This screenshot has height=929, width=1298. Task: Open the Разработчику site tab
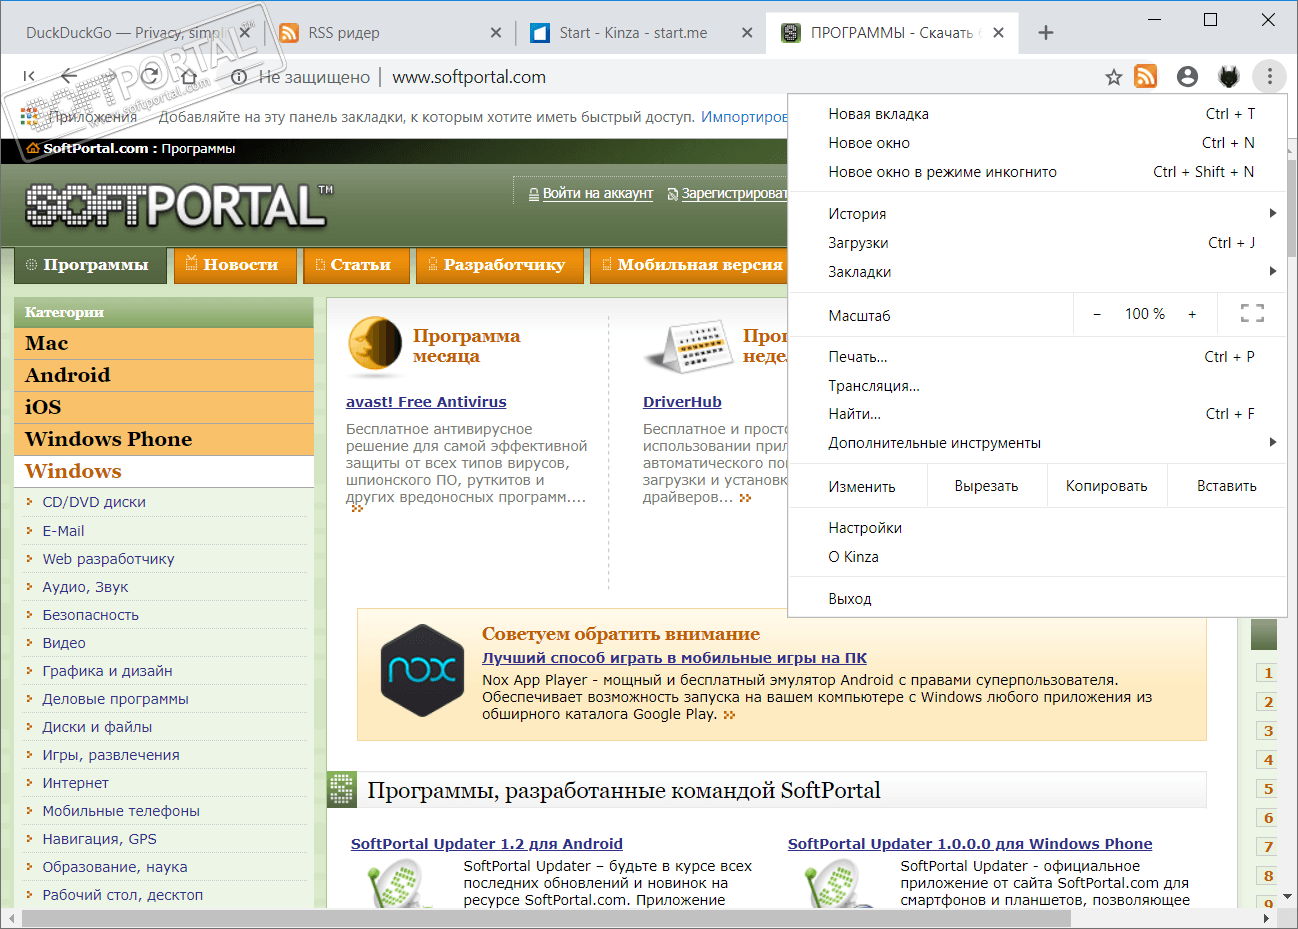pos(500,265)
